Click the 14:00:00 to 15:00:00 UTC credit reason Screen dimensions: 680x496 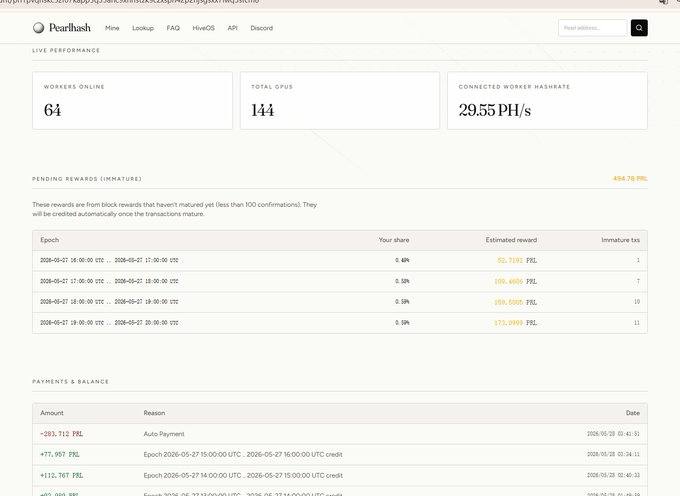(x=243, y=475)
